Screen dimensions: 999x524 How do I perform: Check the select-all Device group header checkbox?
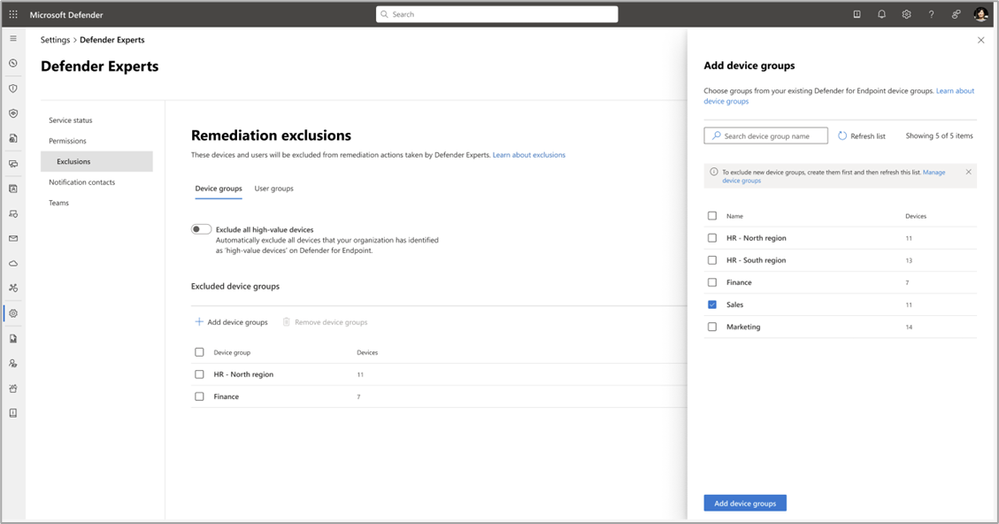click(x=199, y=352)
